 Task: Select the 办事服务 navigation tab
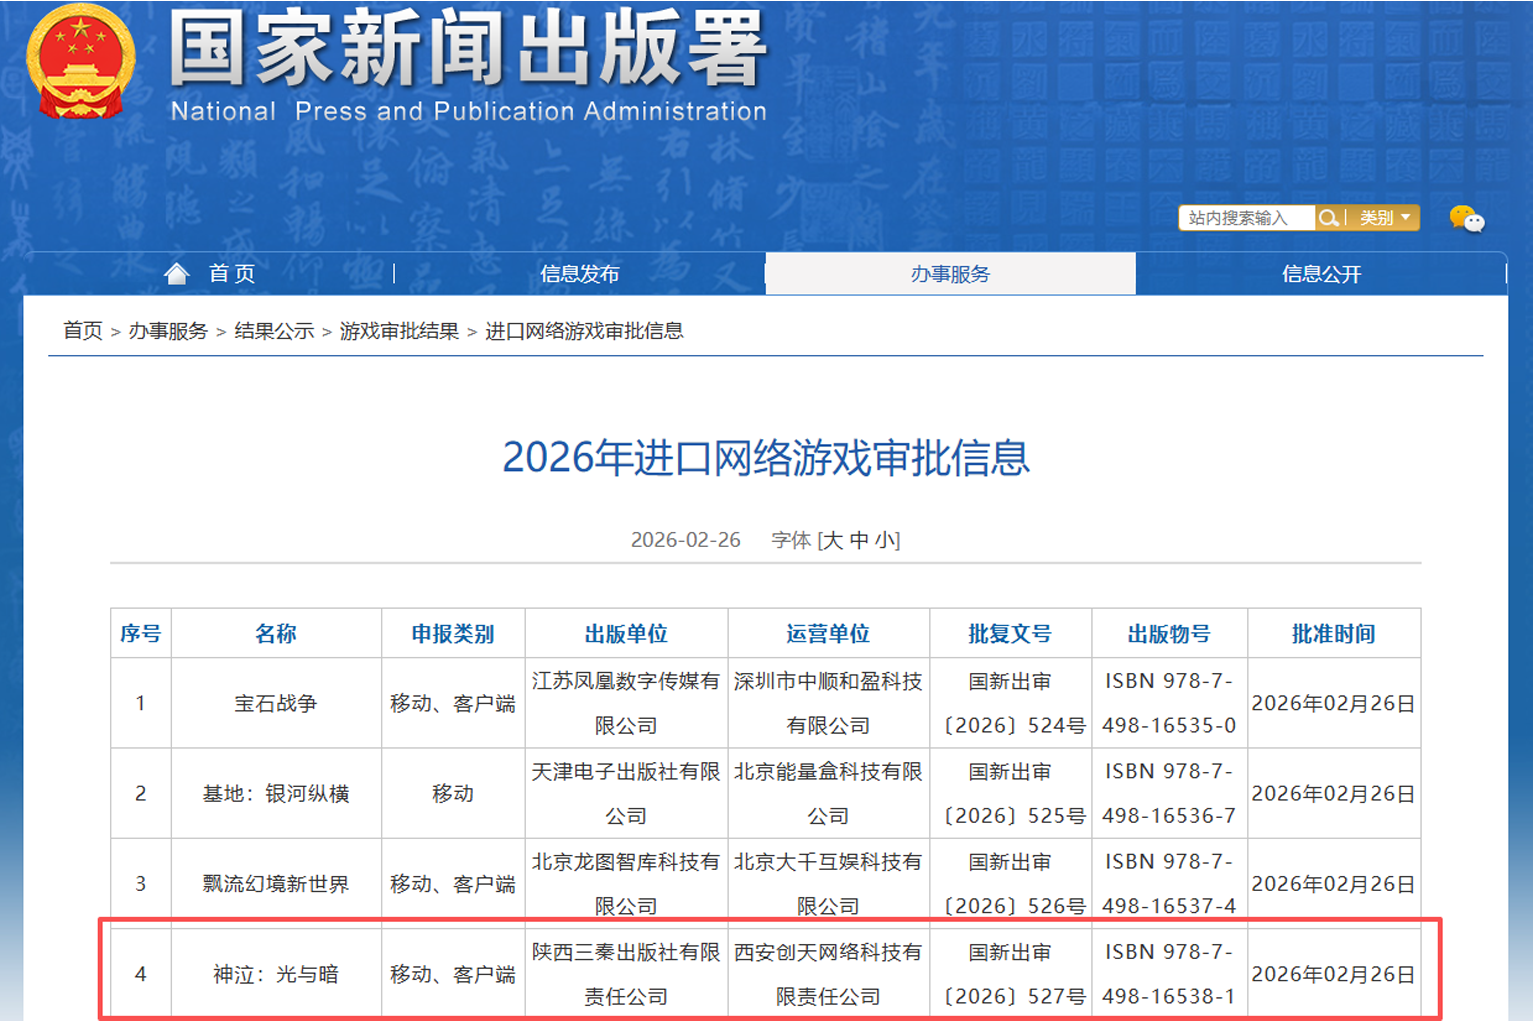949,272
